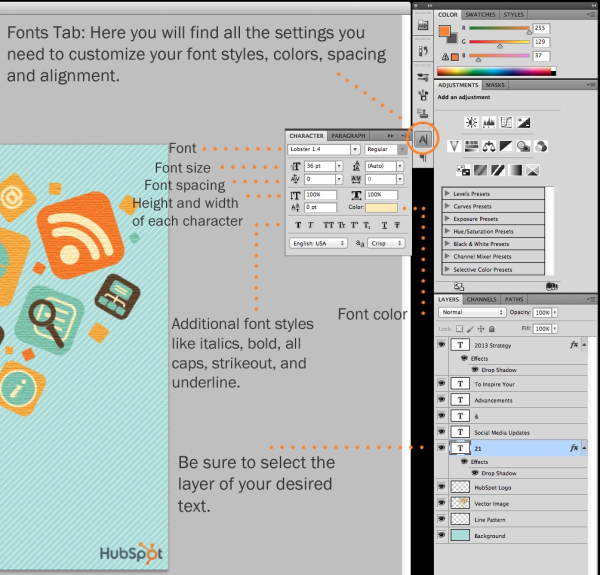Select the Social Media Updates layer name
This screenshot has height=575, width=600.
click(502, 433)
